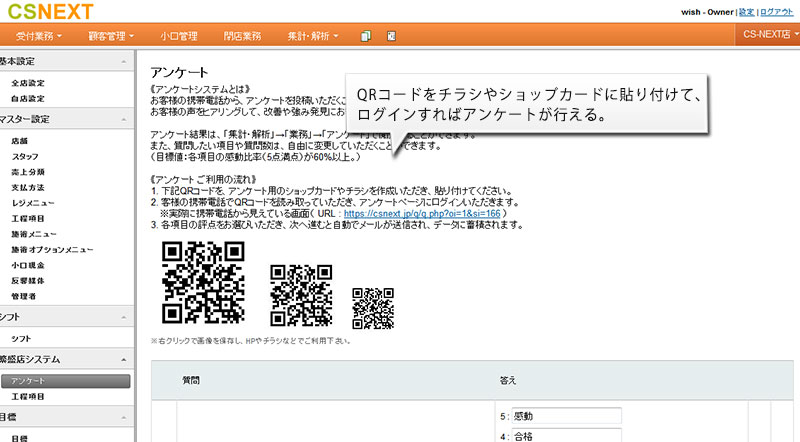The width and height of the screenshot is (800, 442).
Task: Click the smallest QR code image
Action: pyautogui.click(x=373, y=308)
